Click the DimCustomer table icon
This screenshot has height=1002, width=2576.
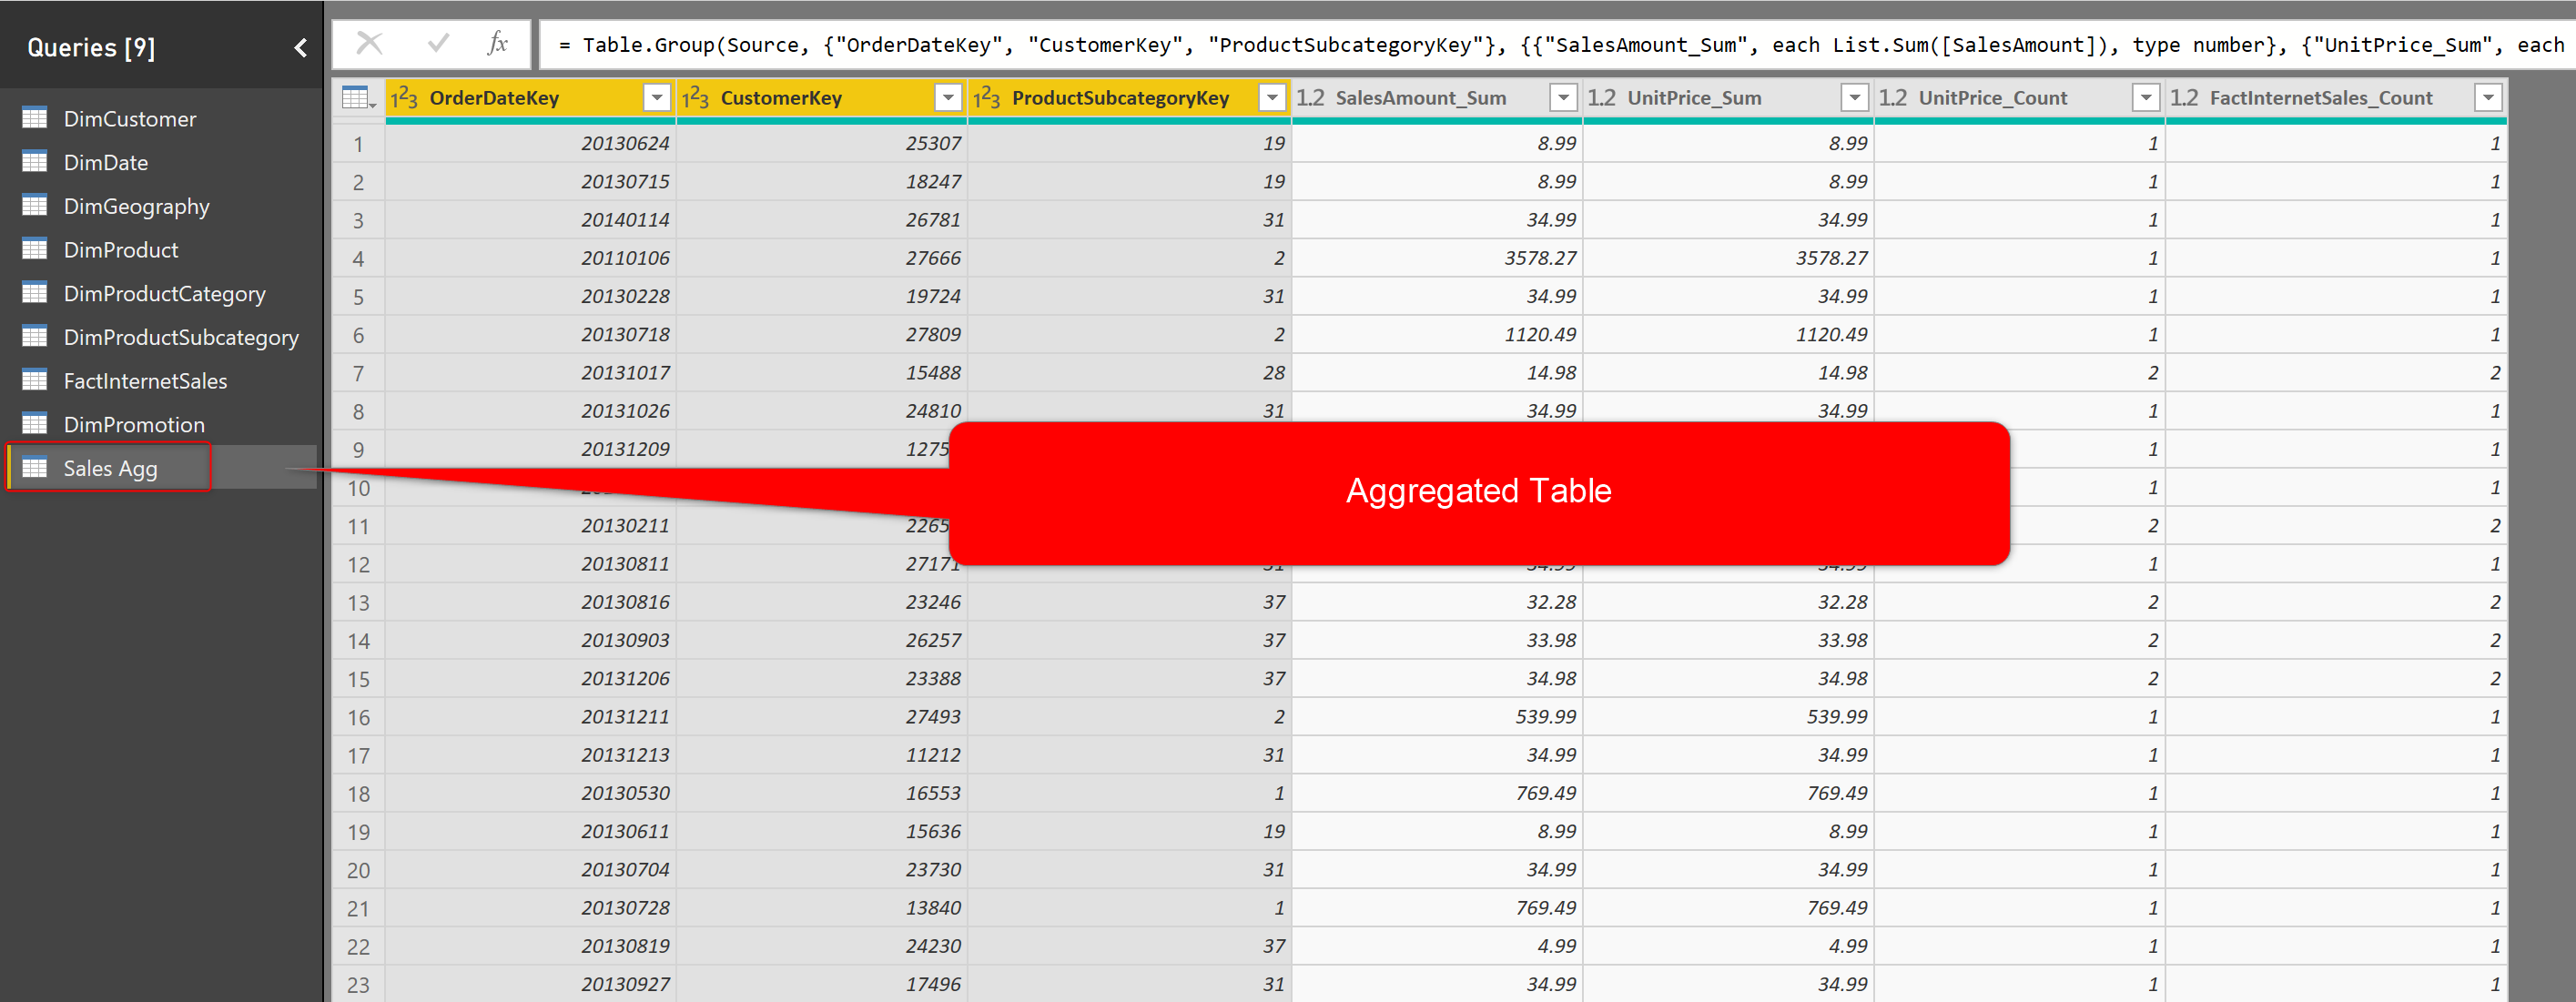point(35,118)
